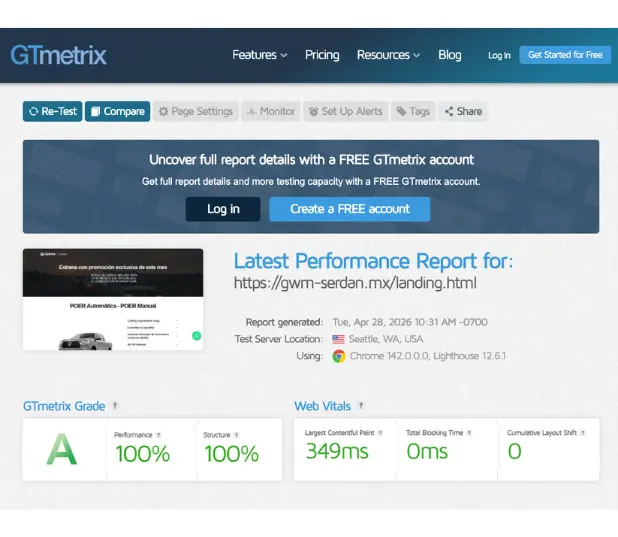The height and width of the screenshot is (537, 618).
Task: Open the Pricing page
Action: [x=322, y=55]
